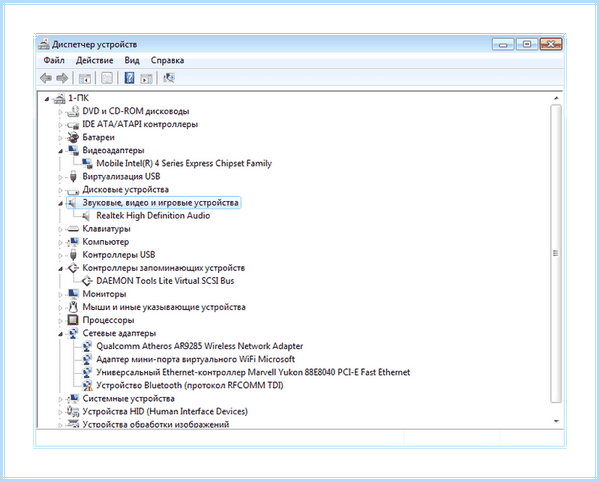Viewport: 600px width, 482px height.
Task: Close the Диспетчер устройств window
Action: point(551,44)
